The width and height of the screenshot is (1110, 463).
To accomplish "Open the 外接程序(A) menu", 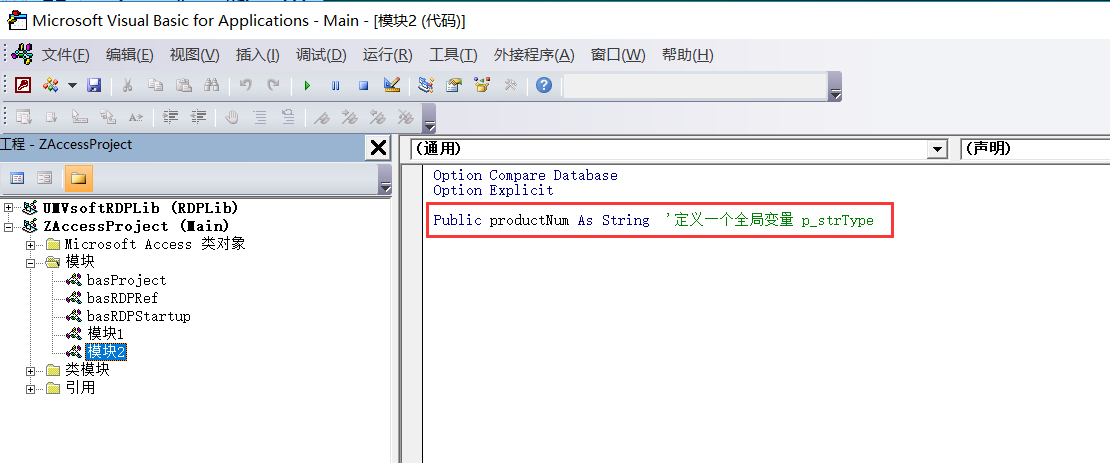I will pos(534,55).
